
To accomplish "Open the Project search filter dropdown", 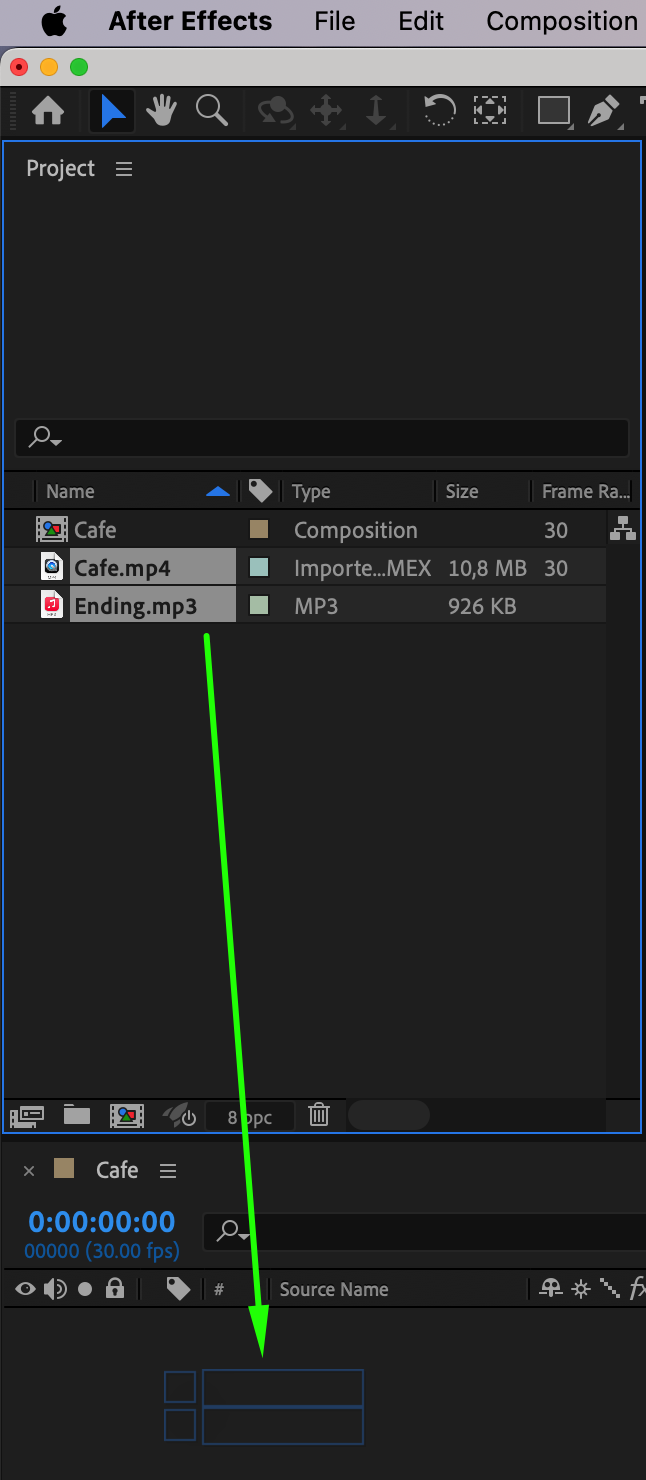I will pos(45,438).
